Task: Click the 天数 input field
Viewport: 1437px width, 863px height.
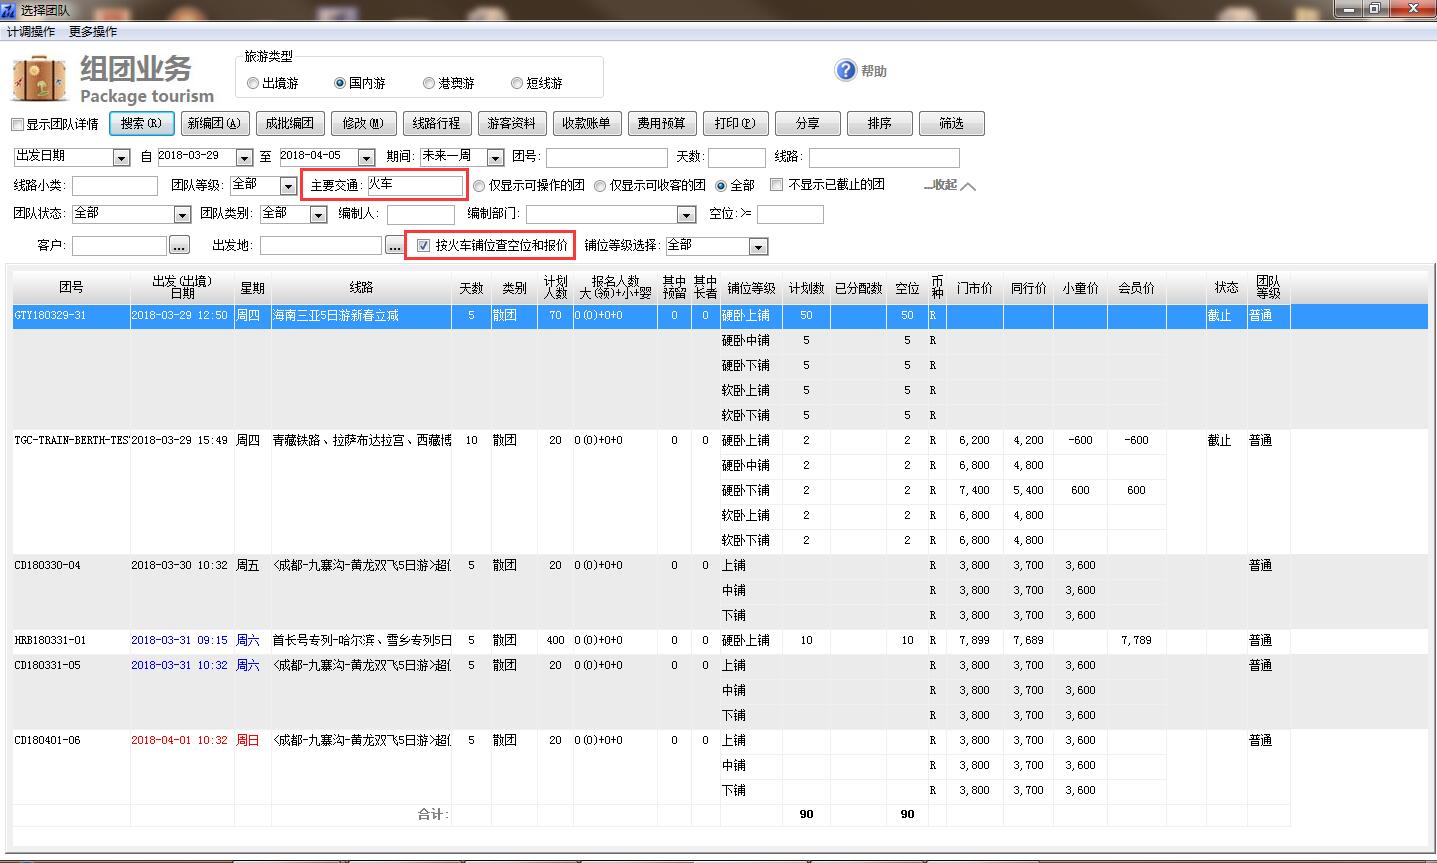Action: 737,158
